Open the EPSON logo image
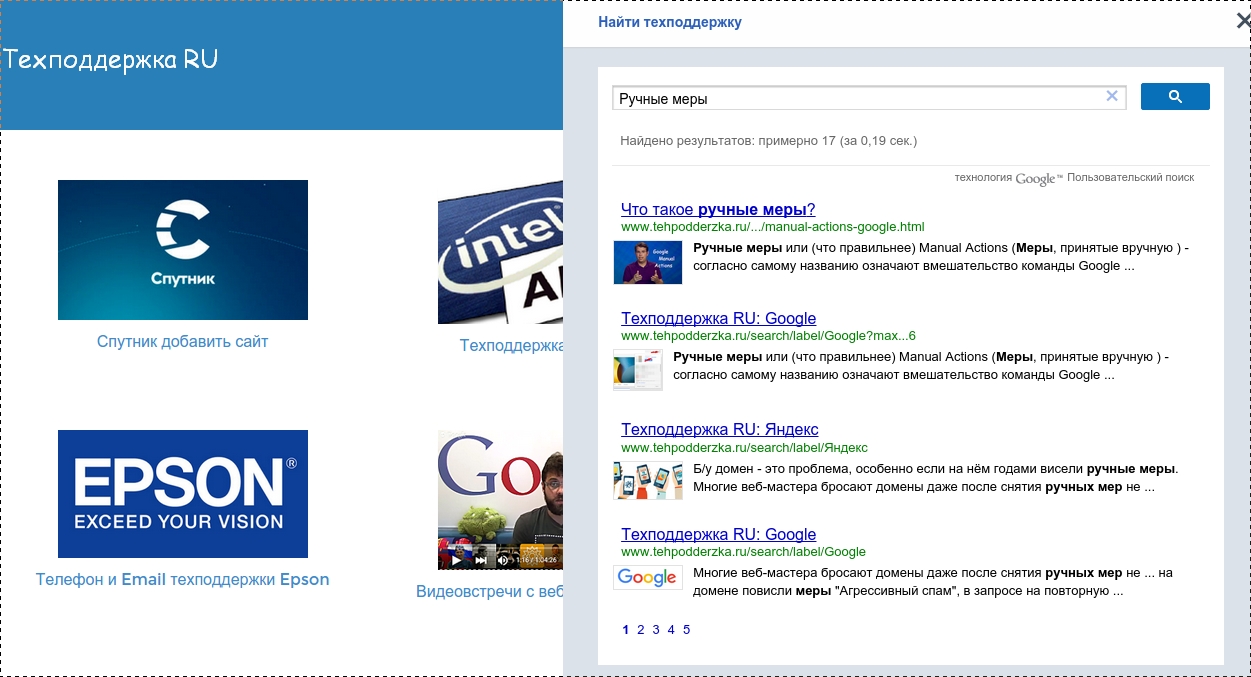 [x=183, y=494]
